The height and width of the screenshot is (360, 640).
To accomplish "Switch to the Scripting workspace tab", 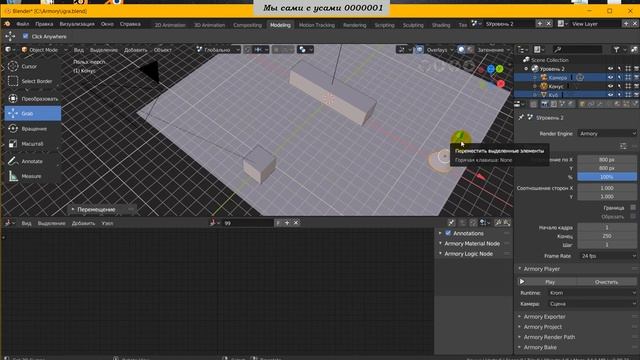I will (x=384, y=25).
